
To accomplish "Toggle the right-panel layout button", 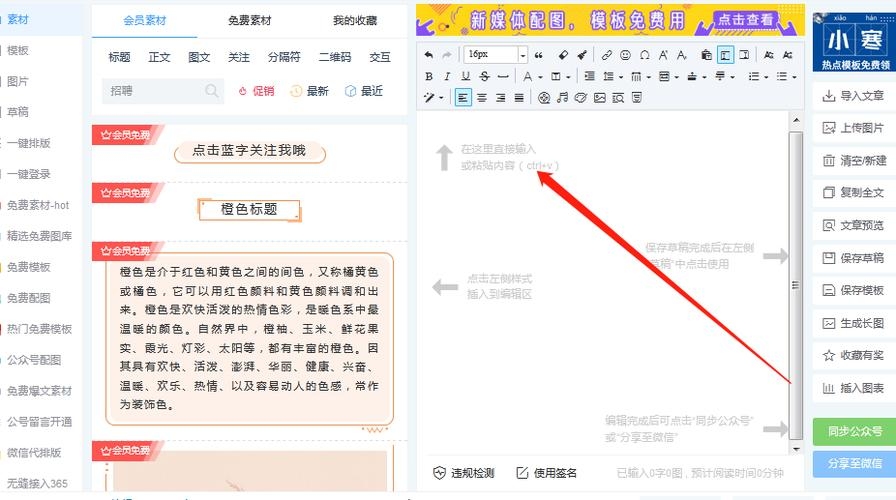I will pyautogui.click(x=744, y=55).
